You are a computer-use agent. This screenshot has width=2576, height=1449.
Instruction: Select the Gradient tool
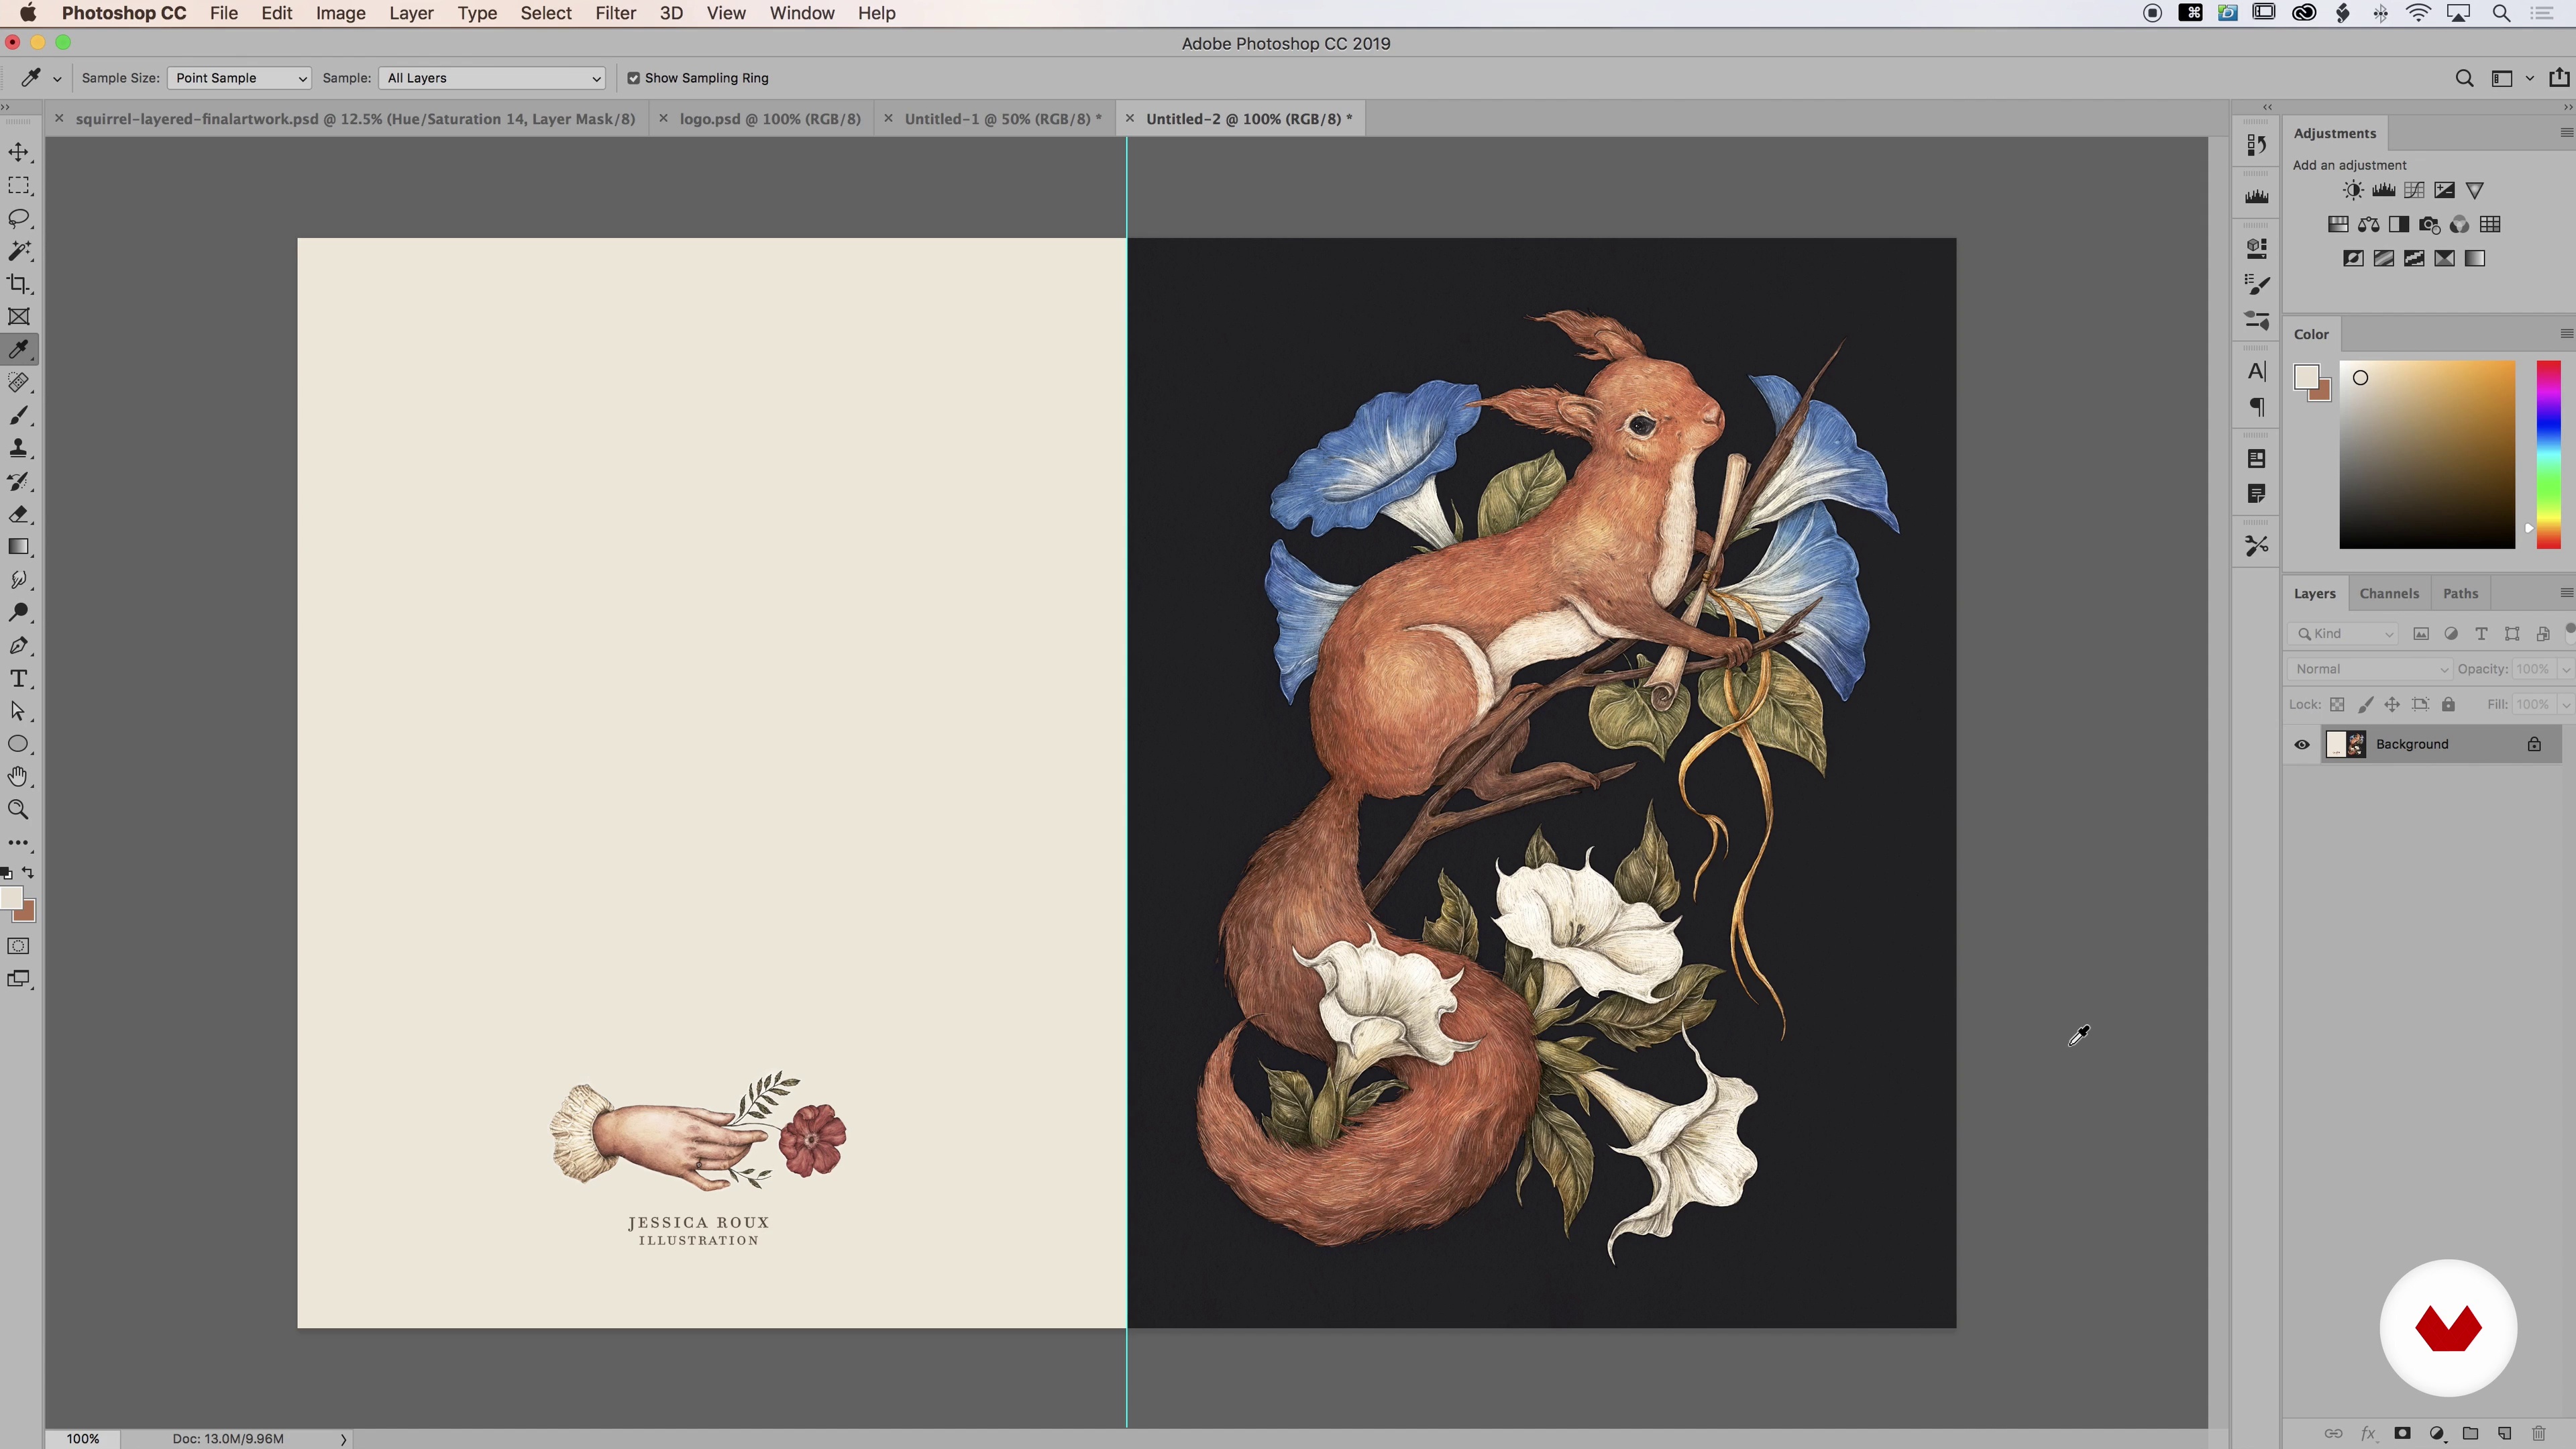(x=19, y=547)
